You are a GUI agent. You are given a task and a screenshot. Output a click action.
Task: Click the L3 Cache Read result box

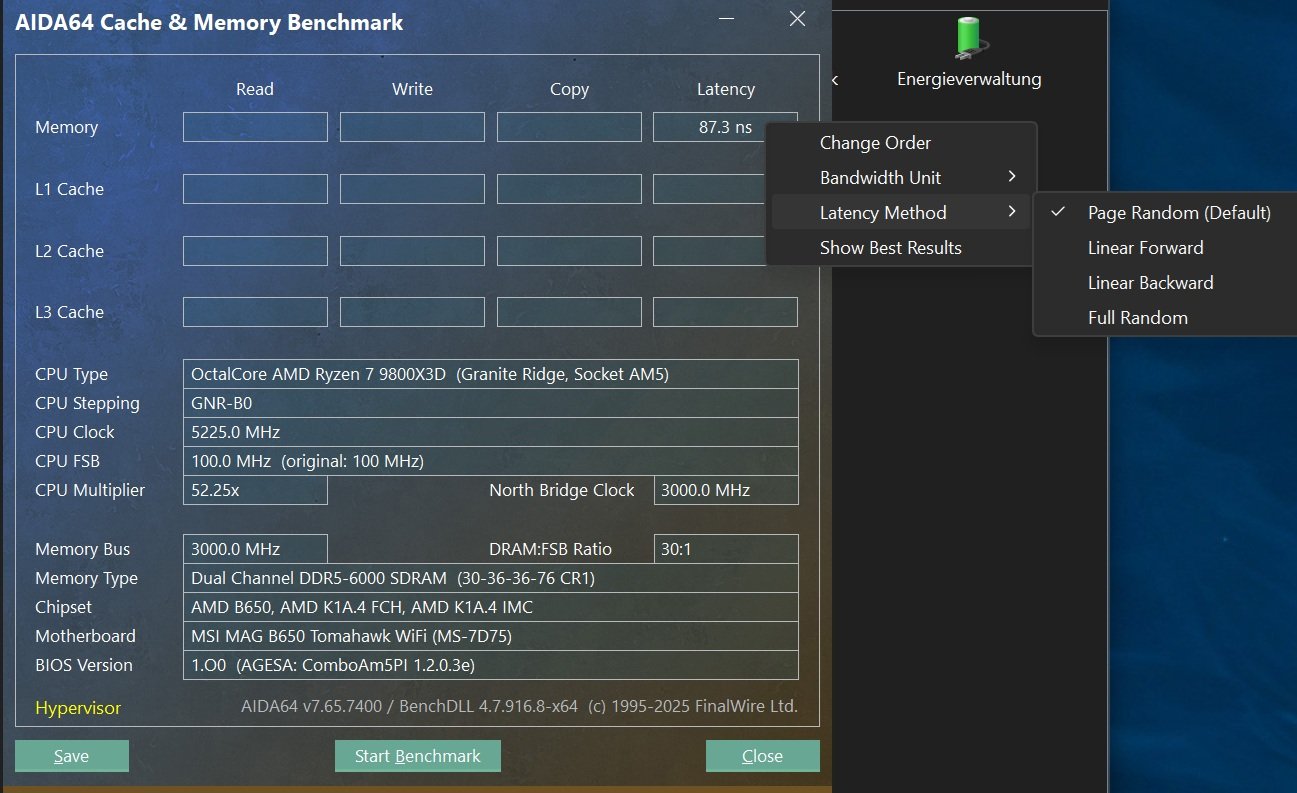(x=255, y=312)
